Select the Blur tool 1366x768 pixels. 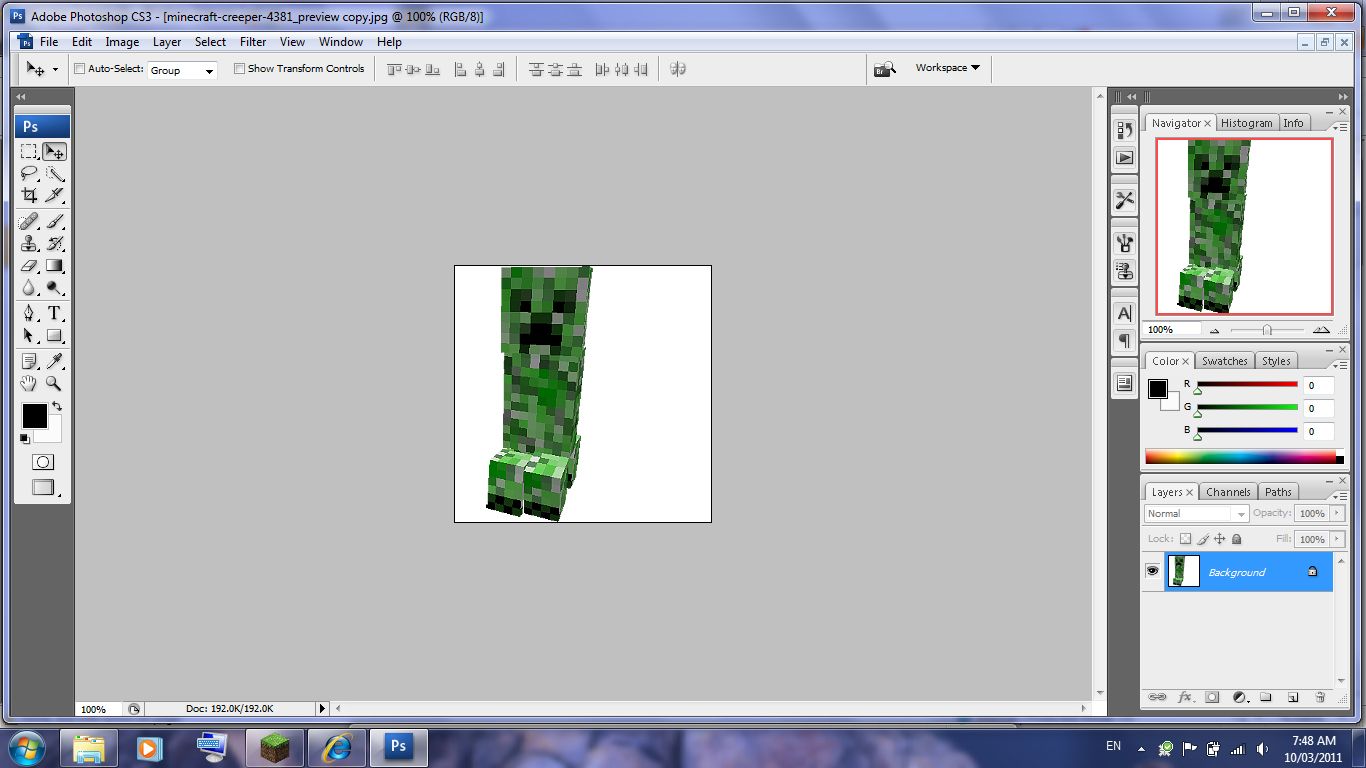point(29,288)
